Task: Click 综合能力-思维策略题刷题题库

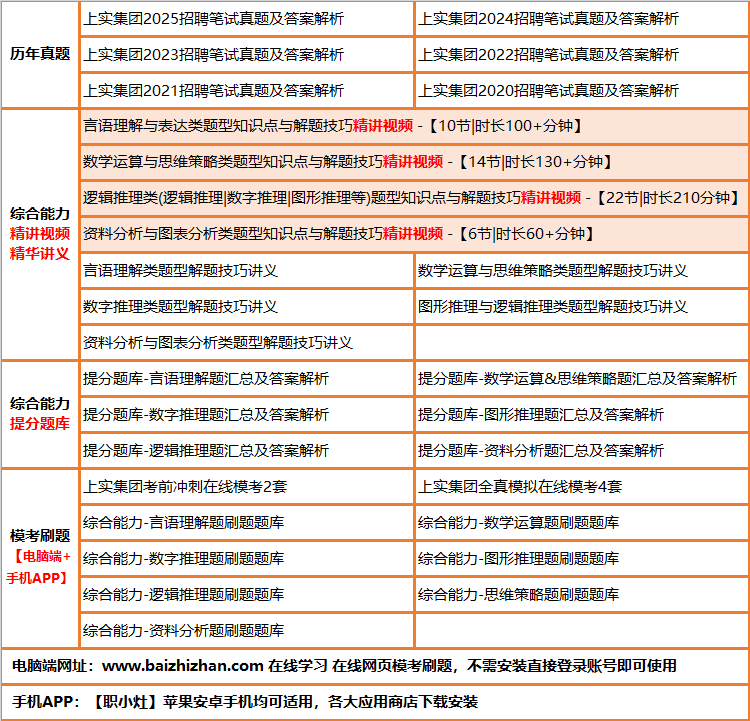Action: [x=518, y=595]
